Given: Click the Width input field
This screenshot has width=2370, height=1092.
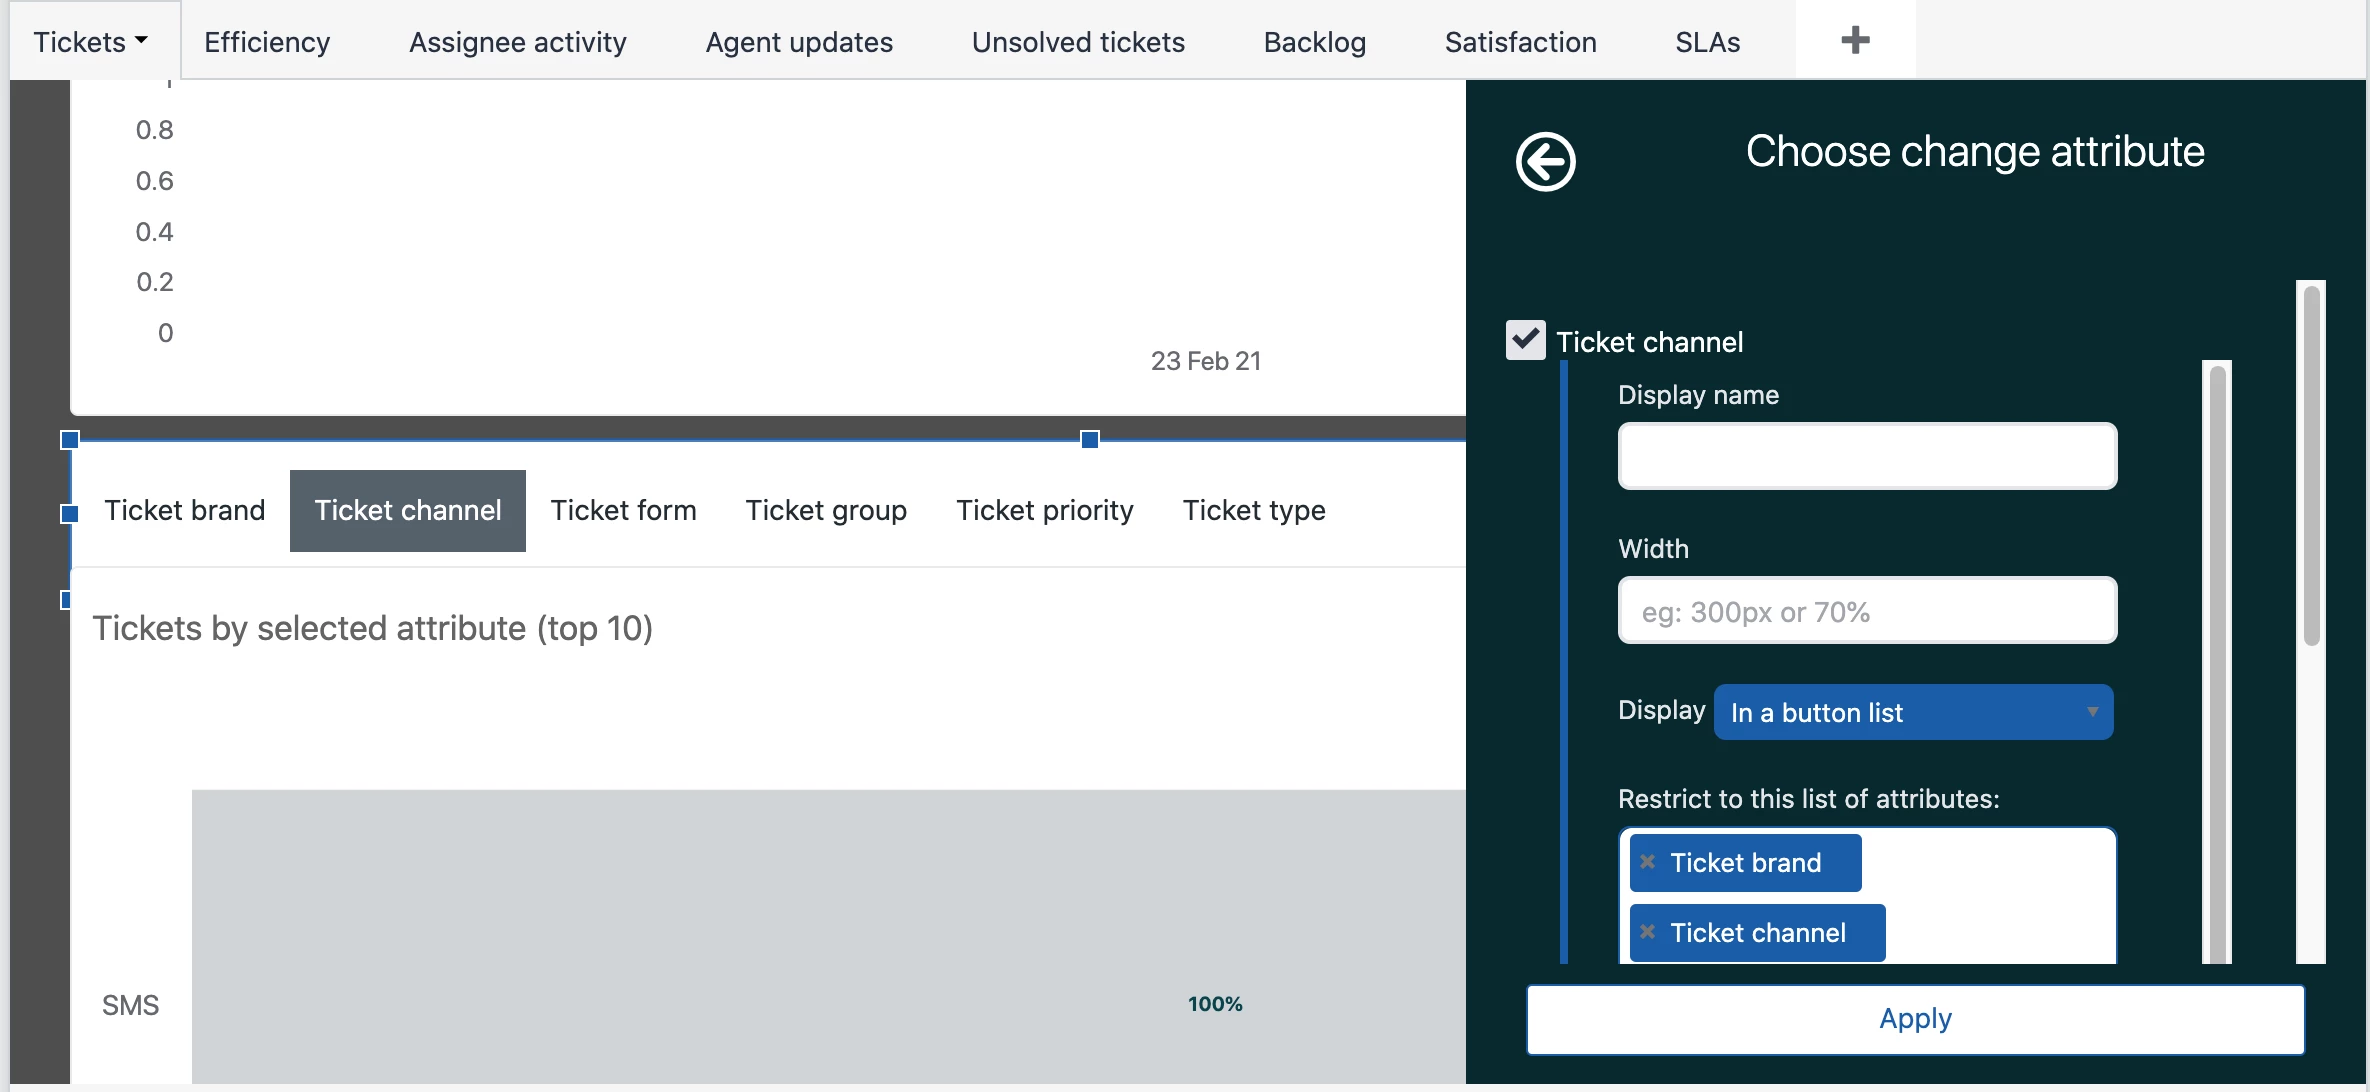Looking at the screenshot, I should point(1866,610).
